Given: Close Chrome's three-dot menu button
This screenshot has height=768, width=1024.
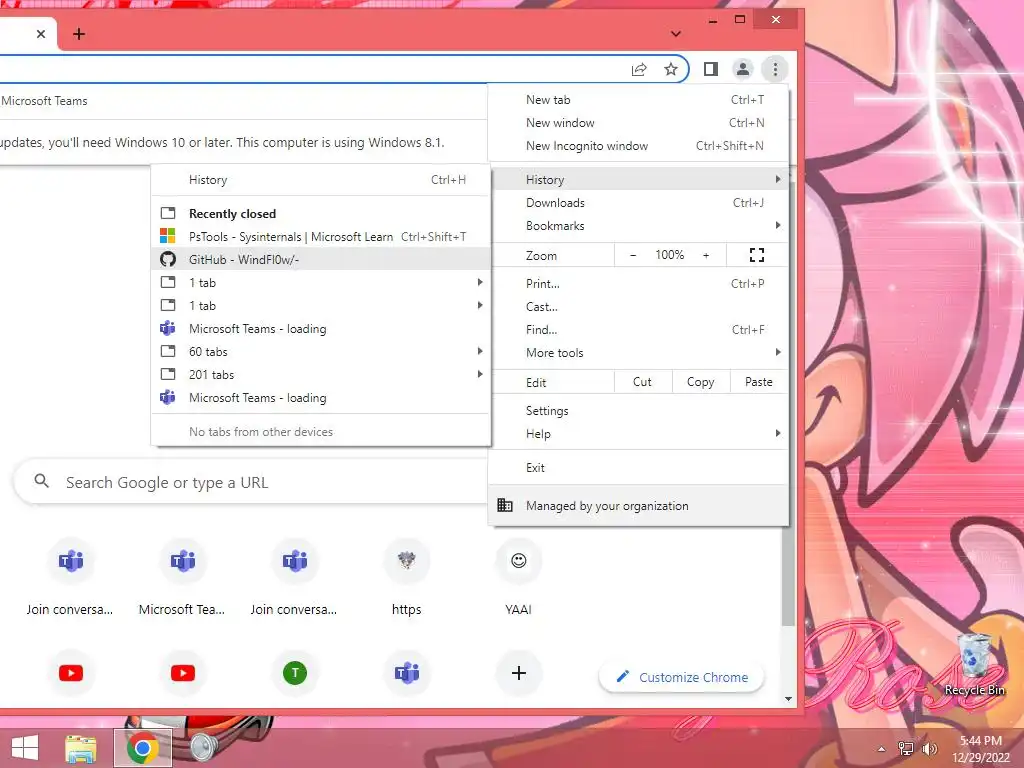Looking at the screenshot, I should [x=775, y=69].
